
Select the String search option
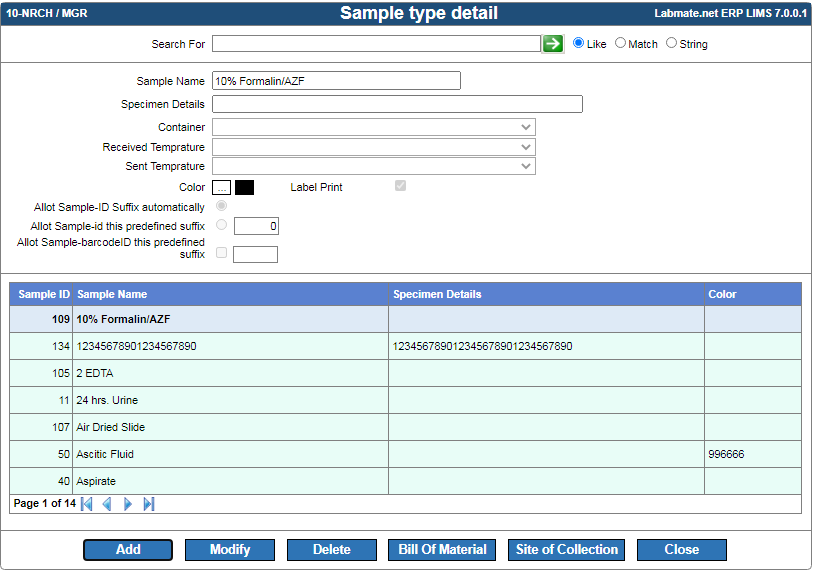coord(672,43)
